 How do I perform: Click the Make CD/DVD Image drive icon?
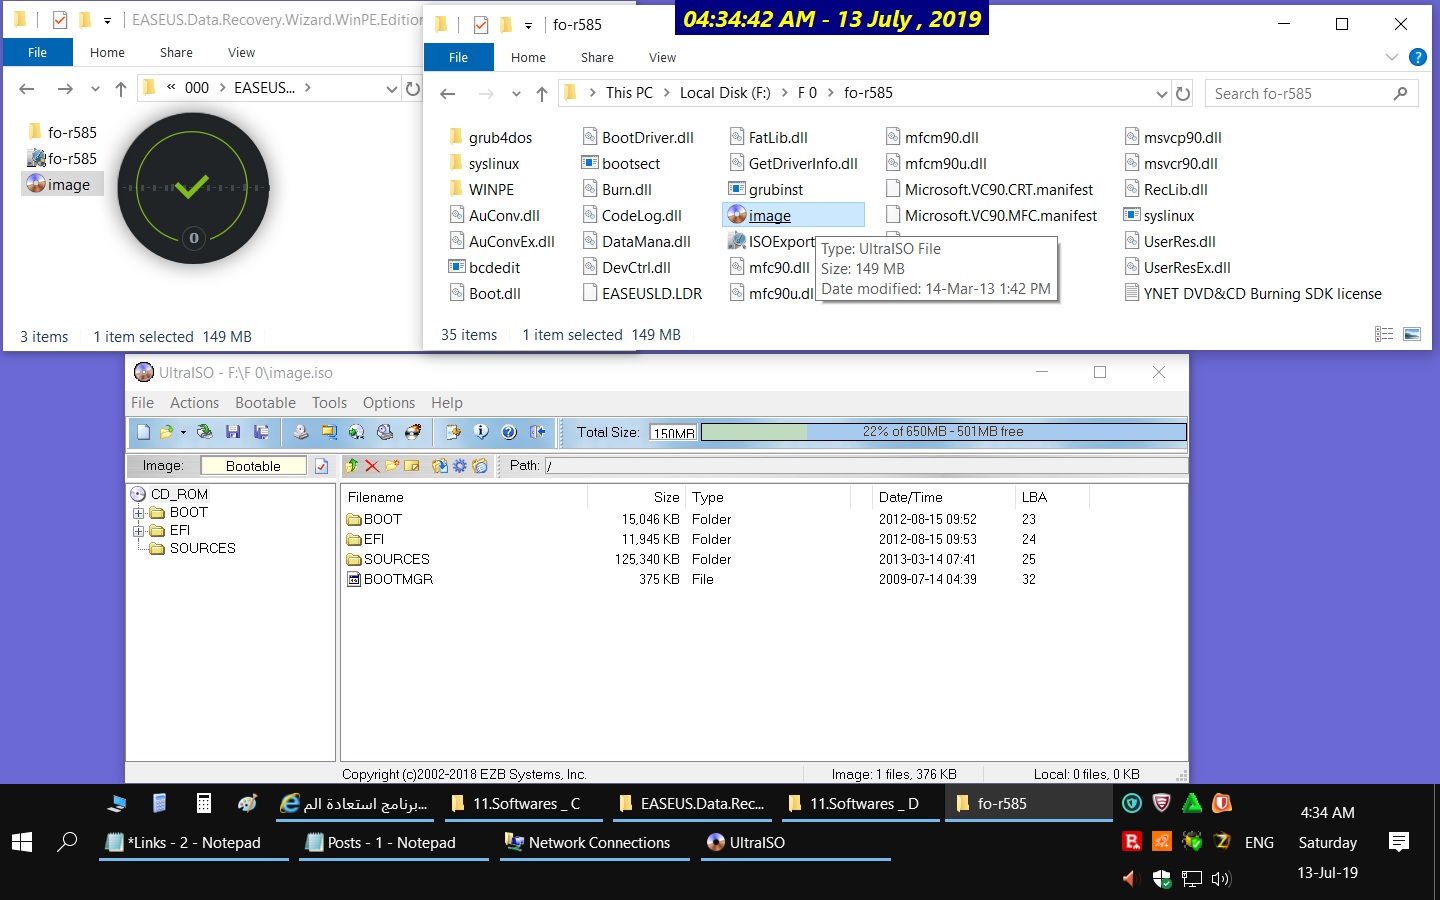pyautogui.click(x=301, y=432)
